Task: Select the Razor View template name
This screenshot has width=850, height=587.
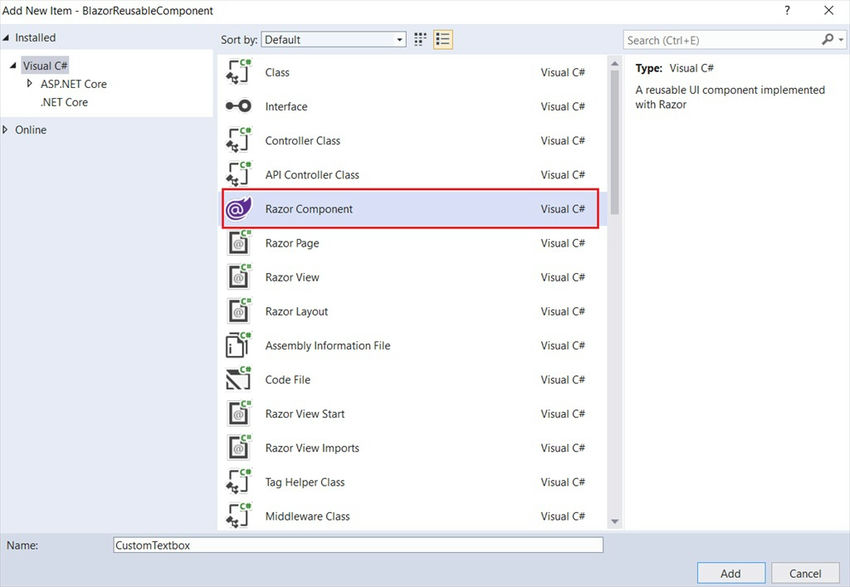Action: [292, 277]
